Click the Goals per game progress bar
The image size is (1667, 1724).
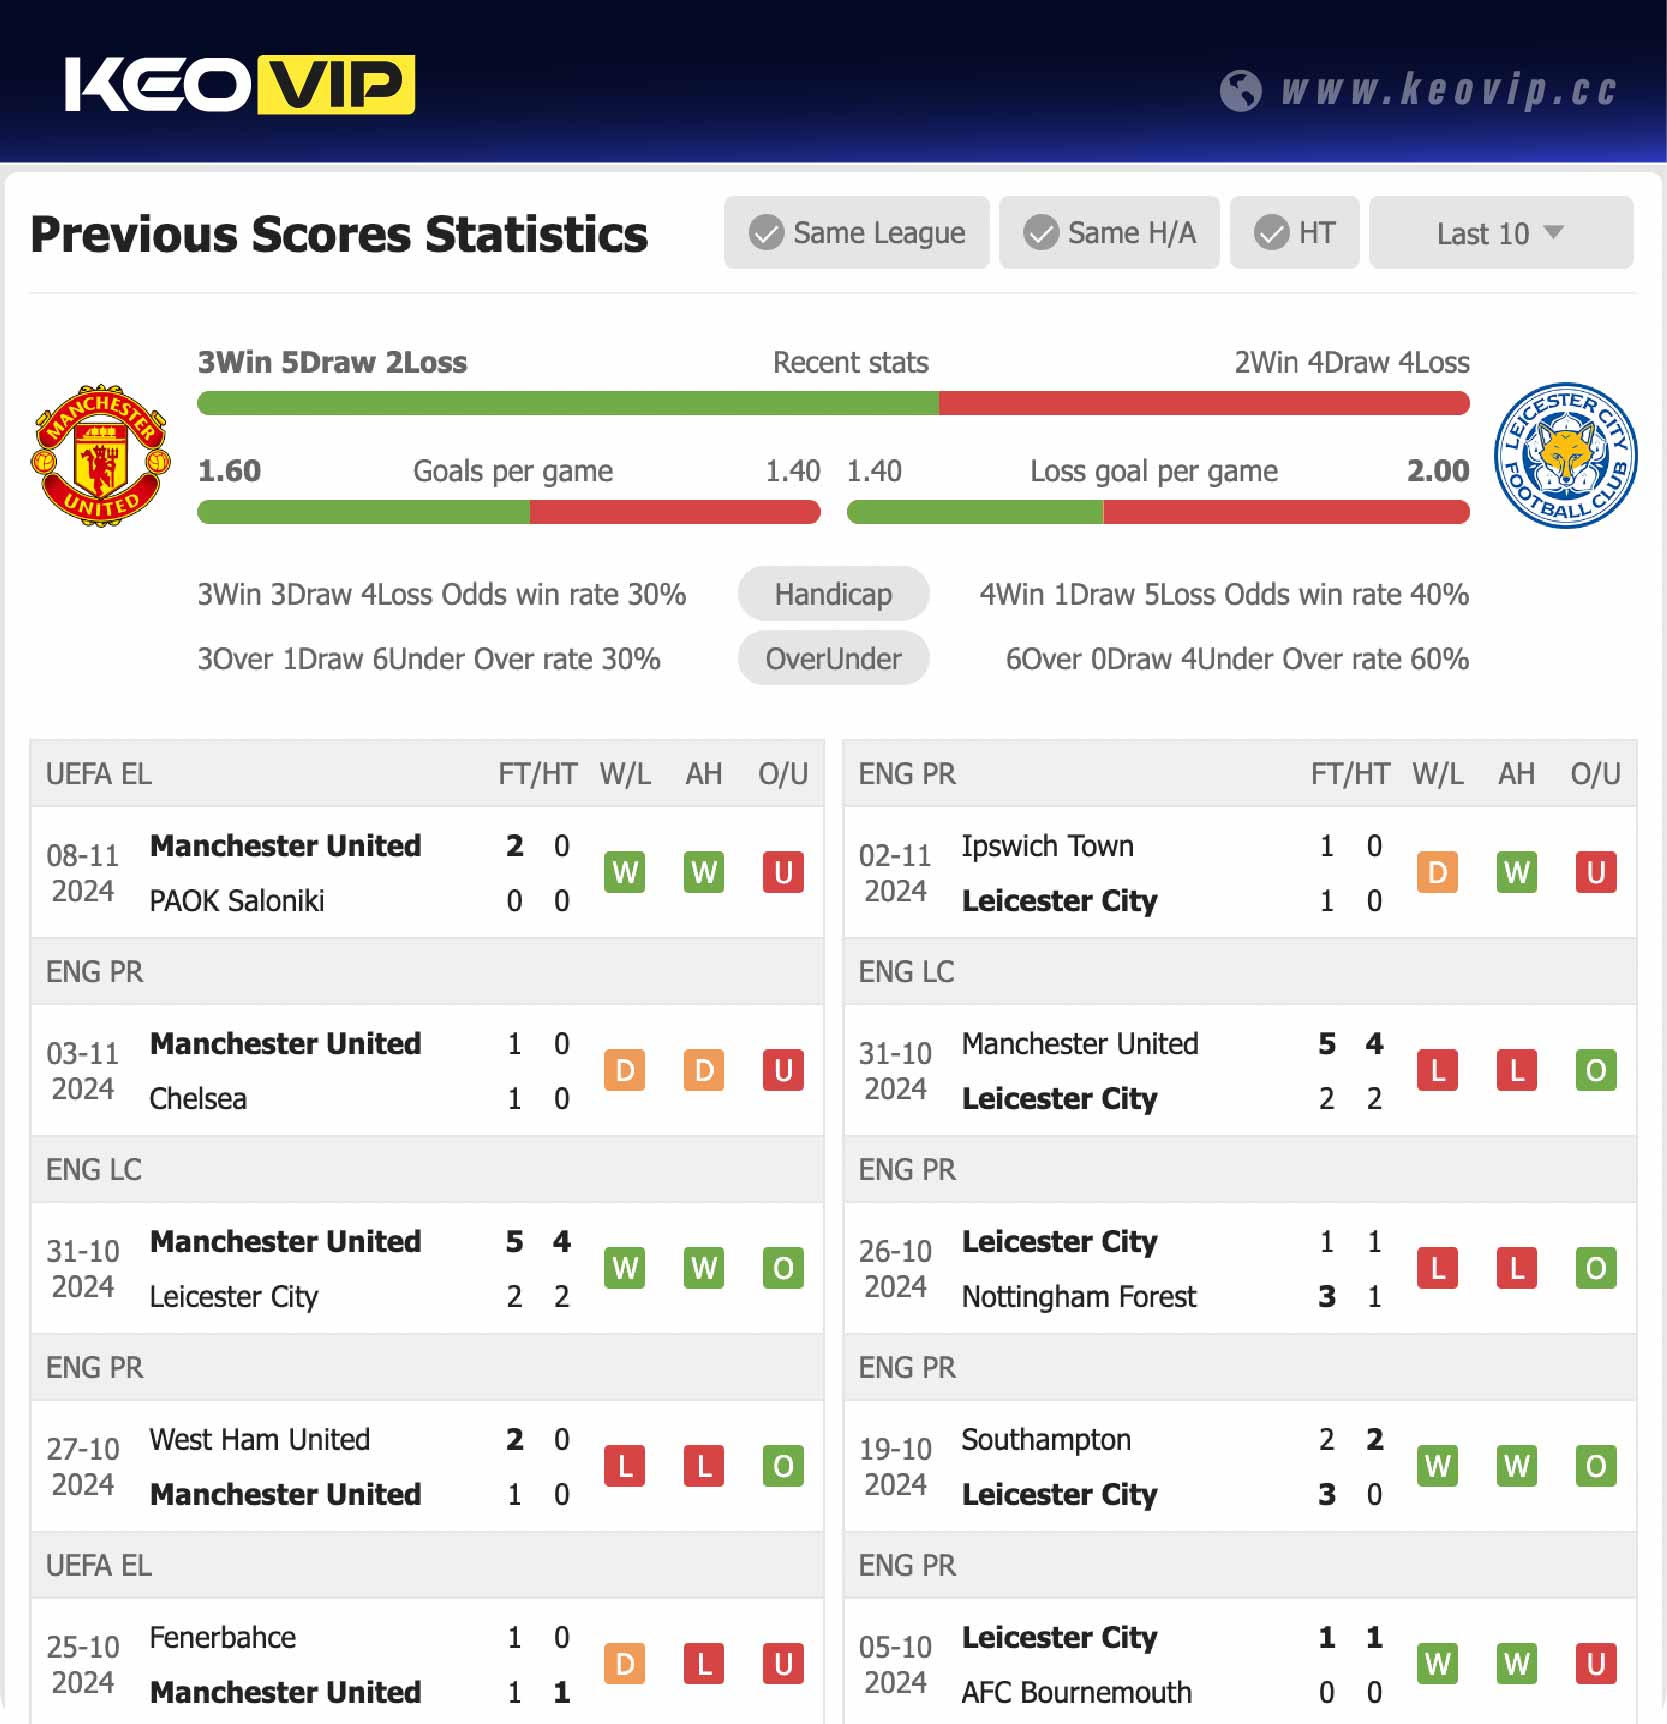[x=510, y=512]
